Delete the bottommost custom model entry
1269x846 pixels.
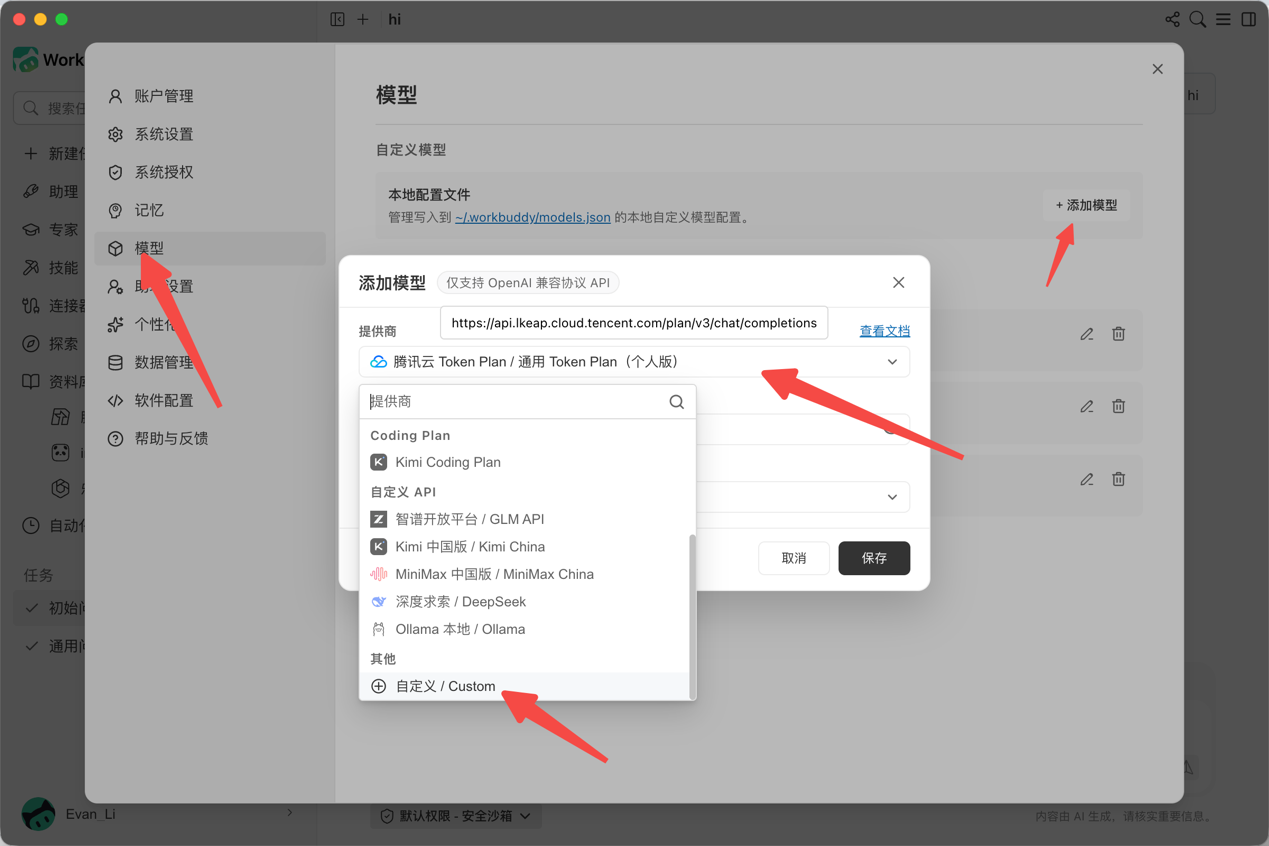click(x=1119, y=479)
